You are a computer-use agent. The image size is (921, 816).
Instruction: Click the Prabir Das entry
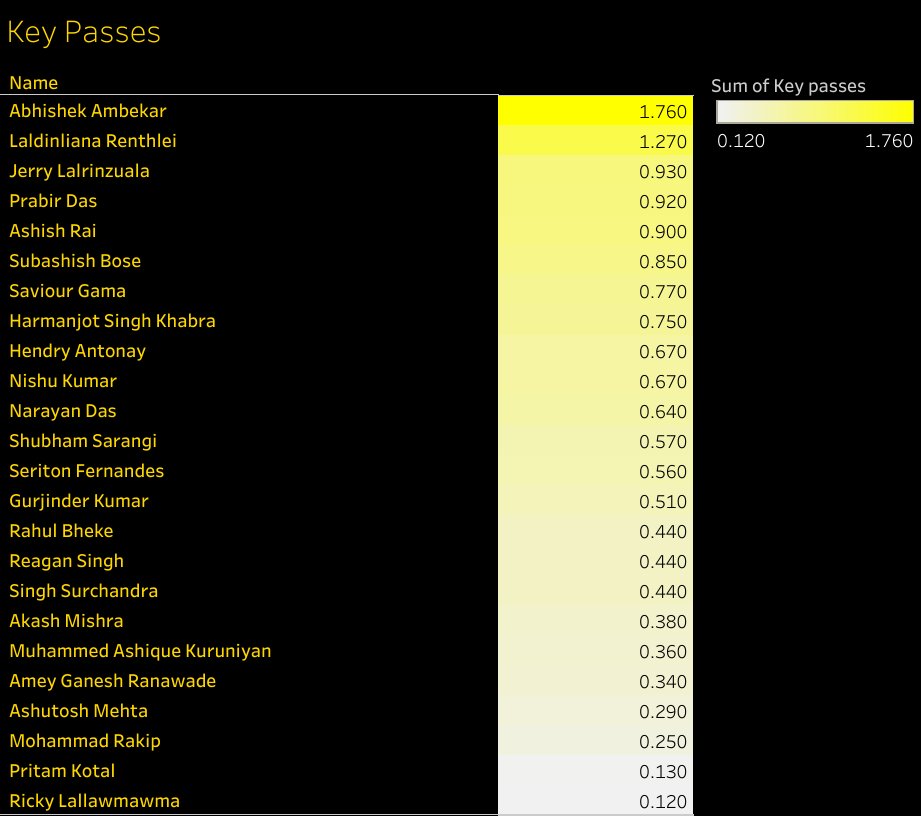(x=53, y=201)
